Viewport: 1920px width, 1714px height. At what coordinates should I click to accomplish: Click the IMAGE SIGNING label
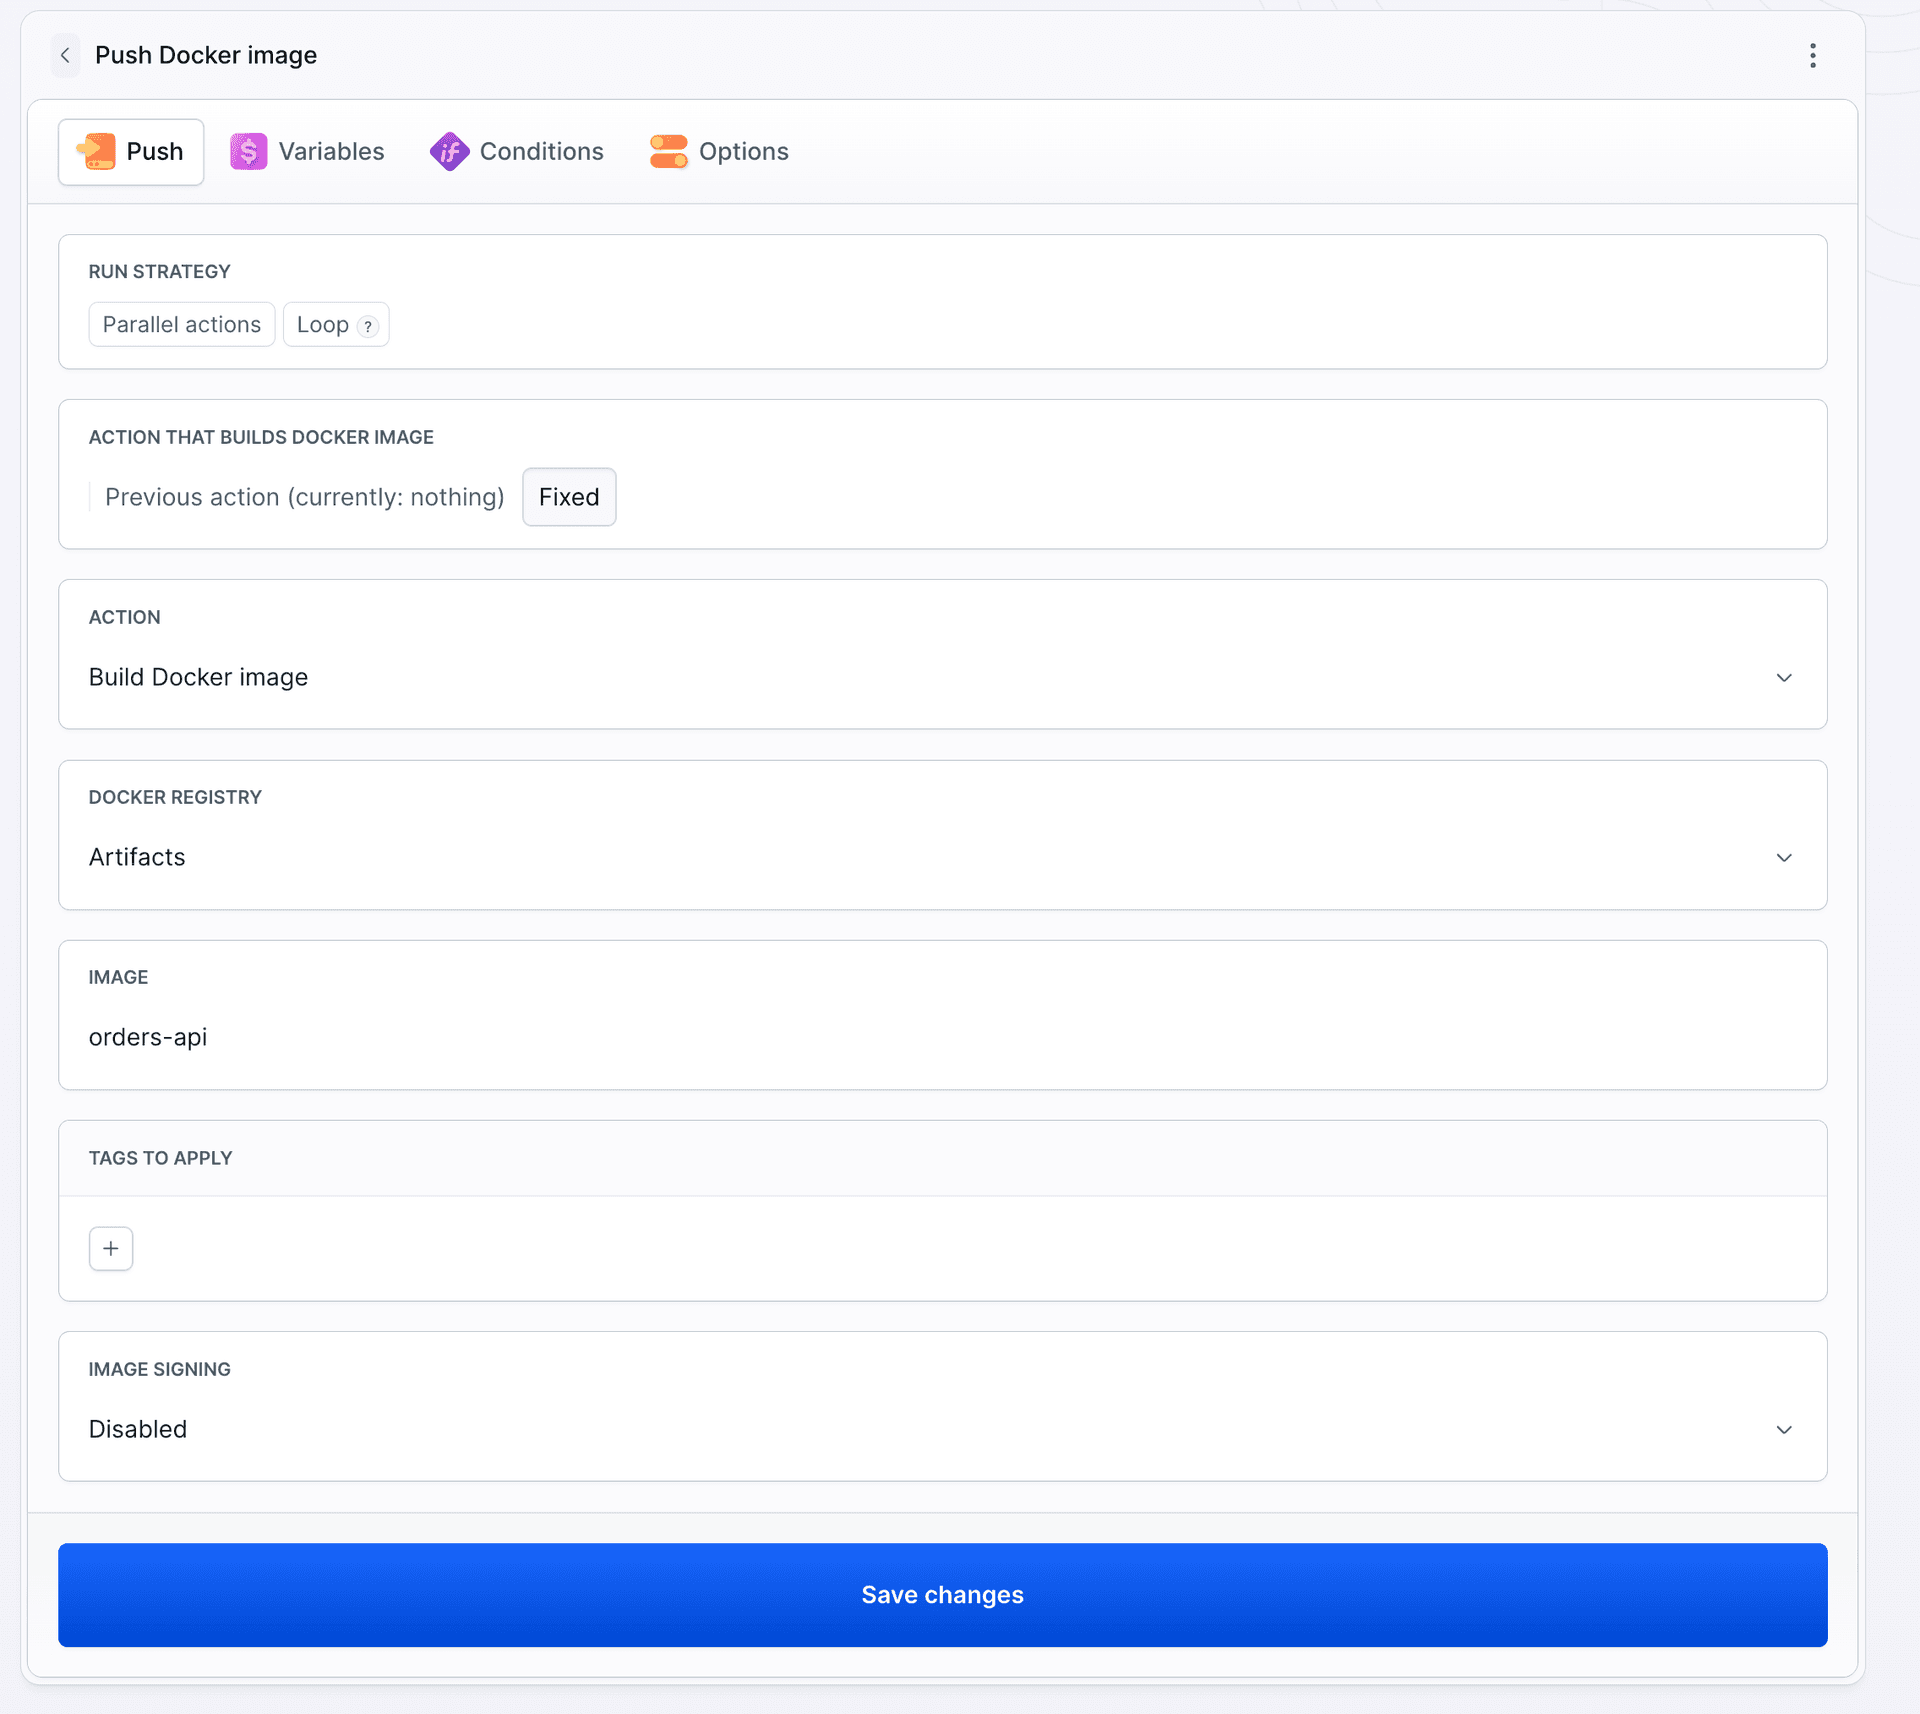160,1370
